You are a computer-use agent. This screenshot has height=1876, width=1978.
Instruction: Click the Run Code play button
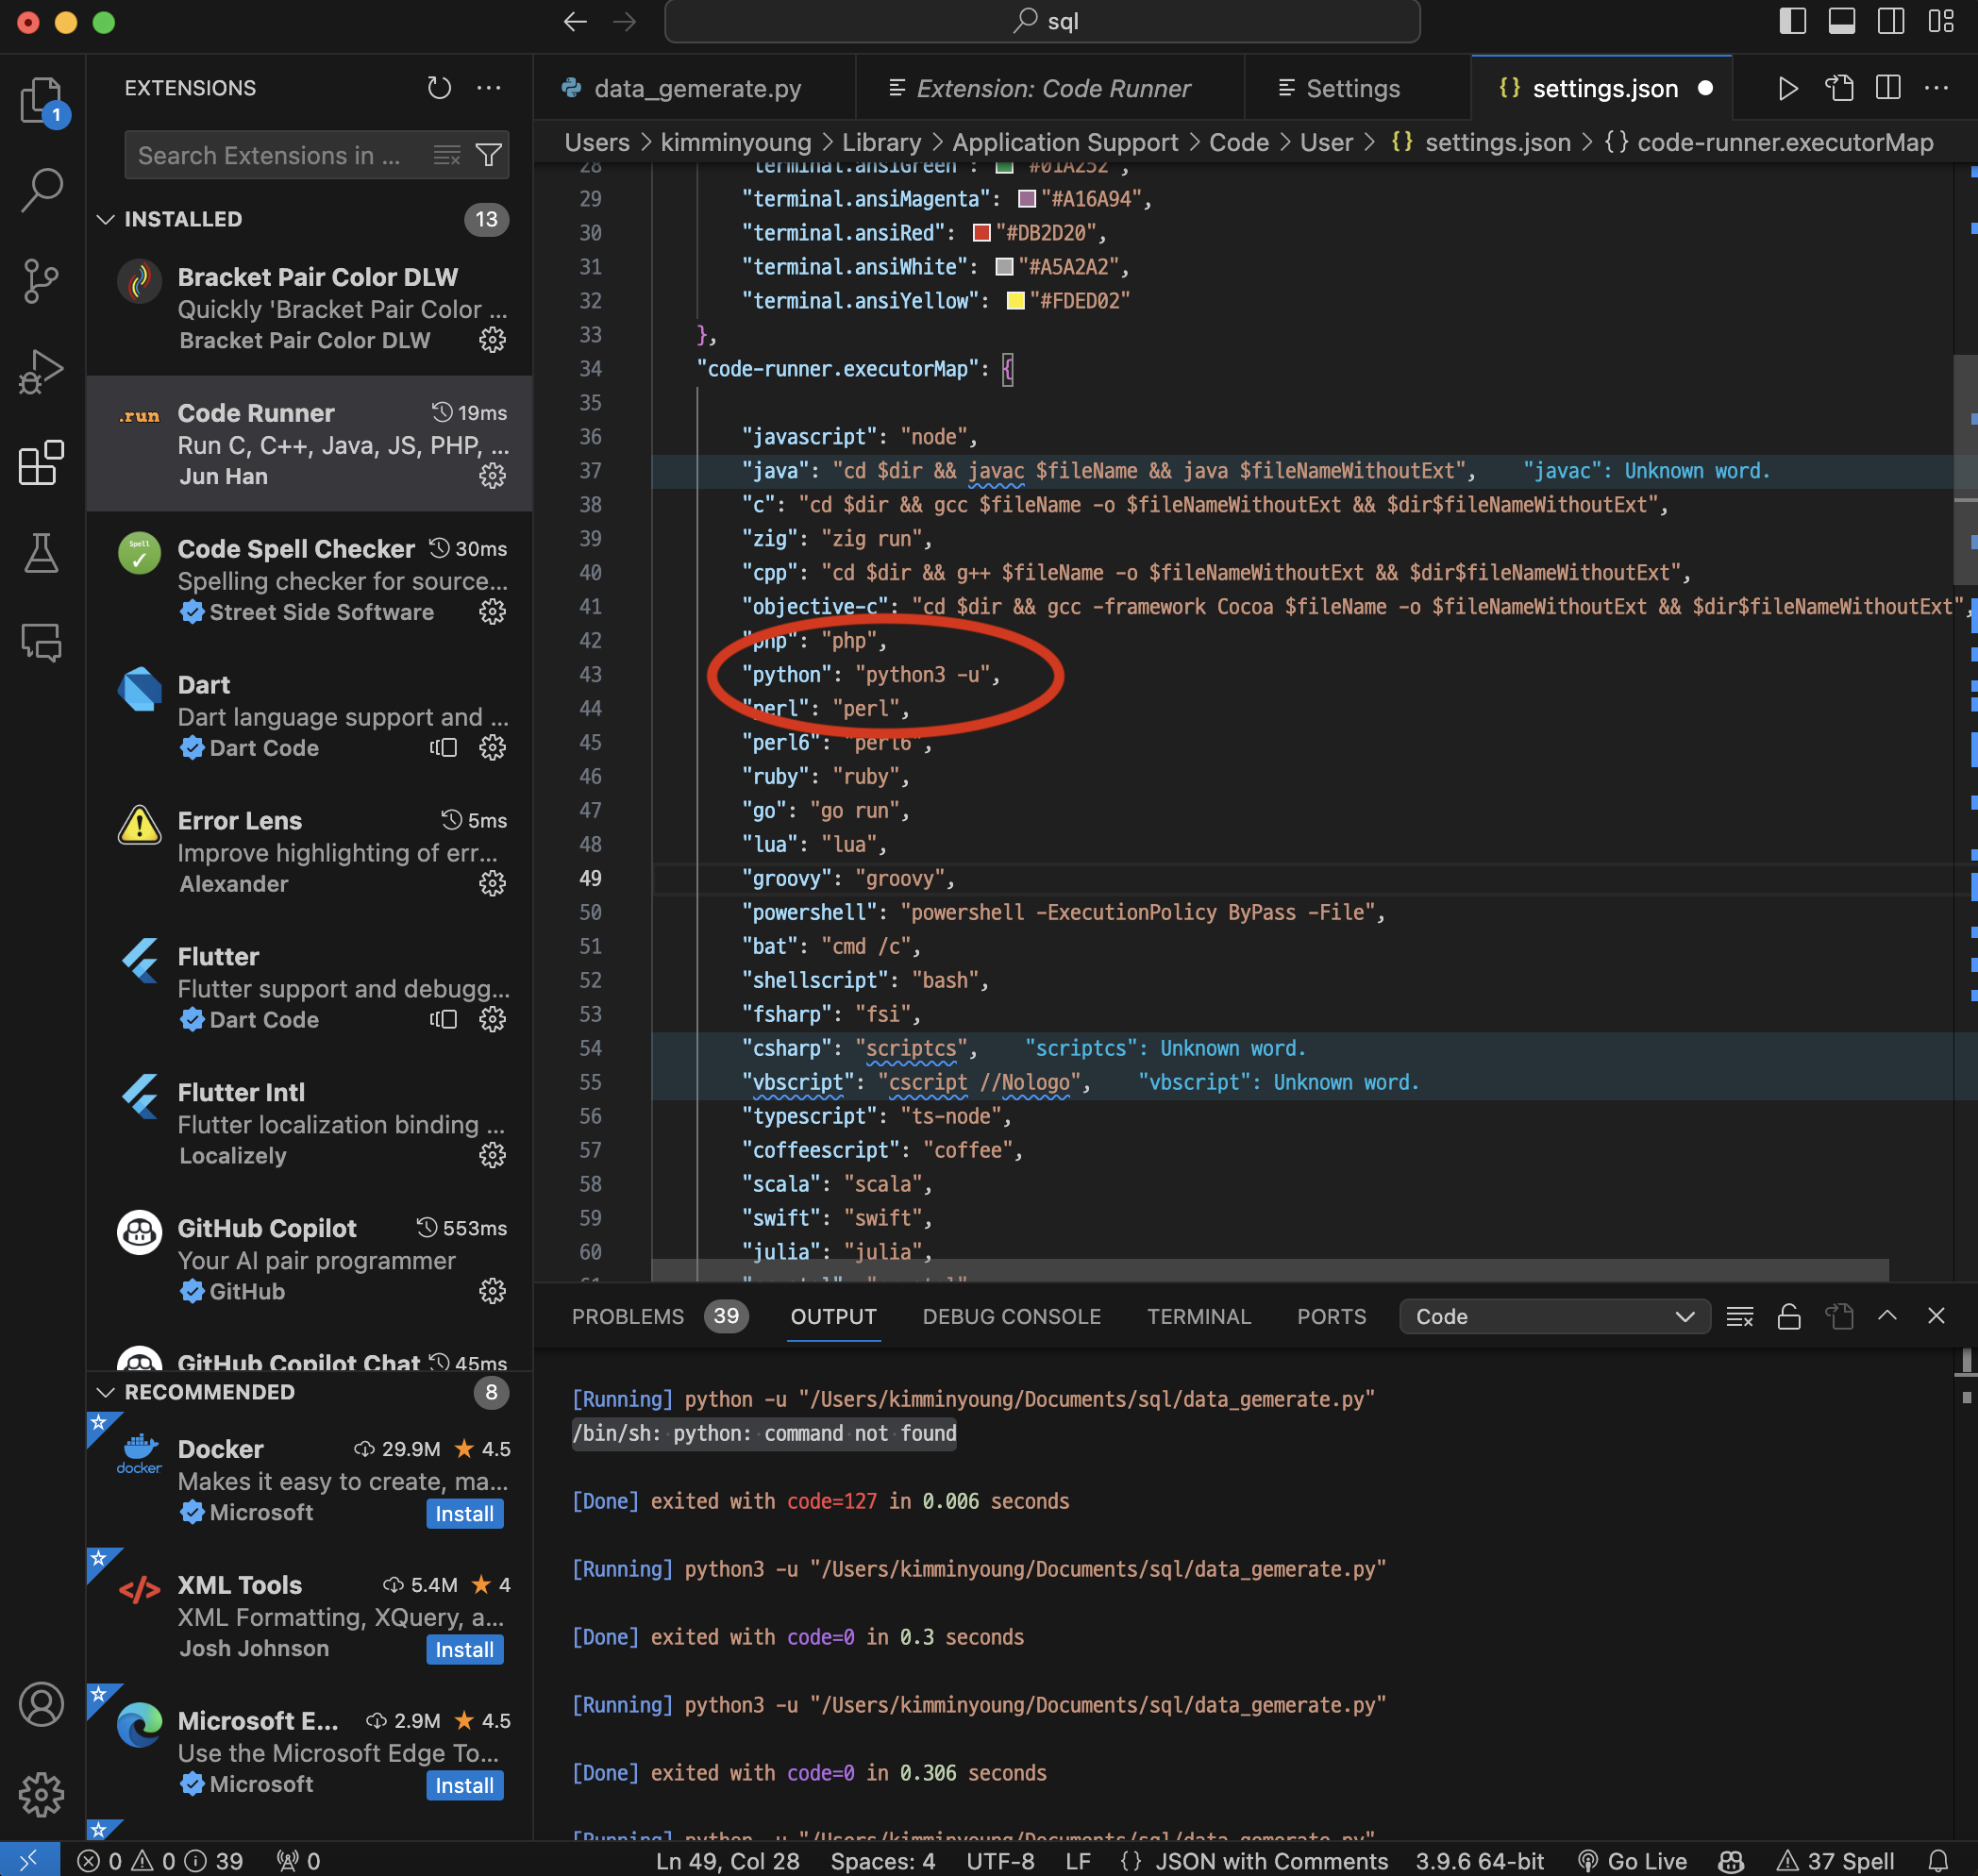1787,89
